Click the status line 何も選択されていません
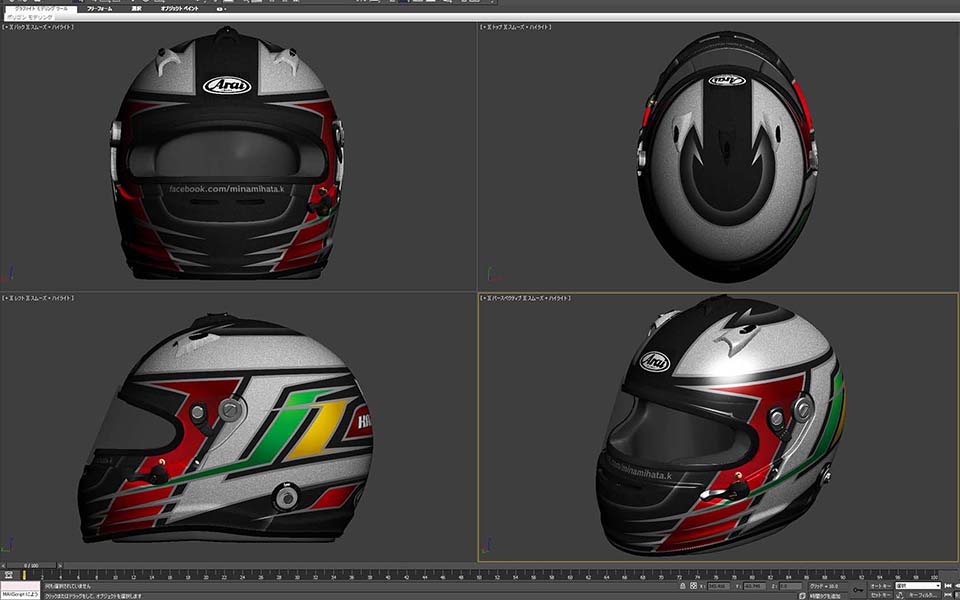960x600 pixels. pyautogui.click(x=68, y=586)
